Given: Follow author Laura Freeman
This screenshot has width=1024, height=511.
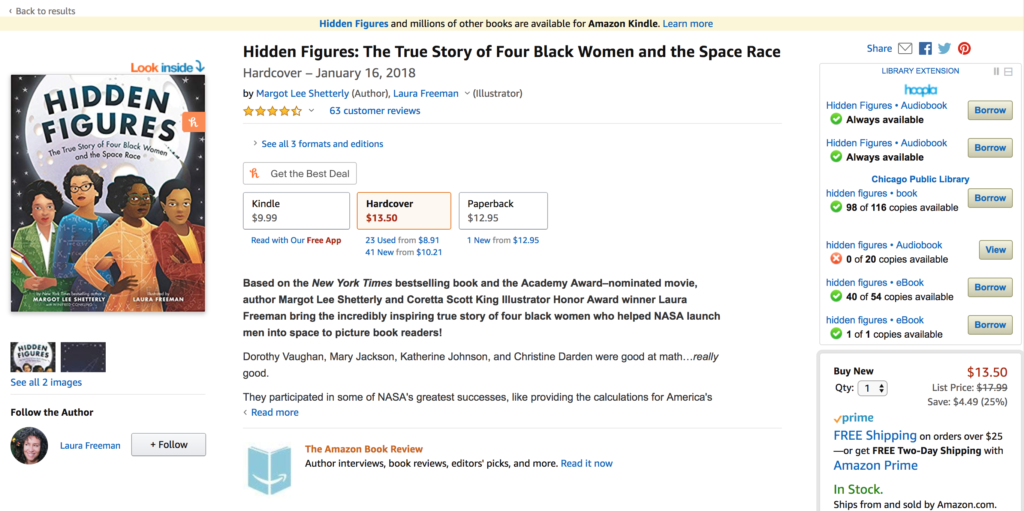Looking at the screenshot, I should [168, 445].
